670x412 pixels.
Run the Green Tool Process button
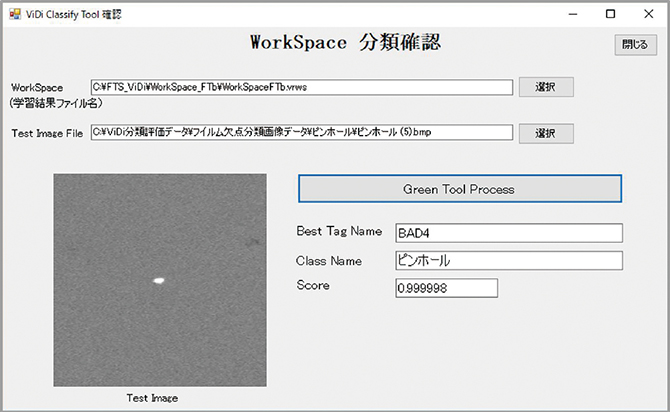point(460,188)
